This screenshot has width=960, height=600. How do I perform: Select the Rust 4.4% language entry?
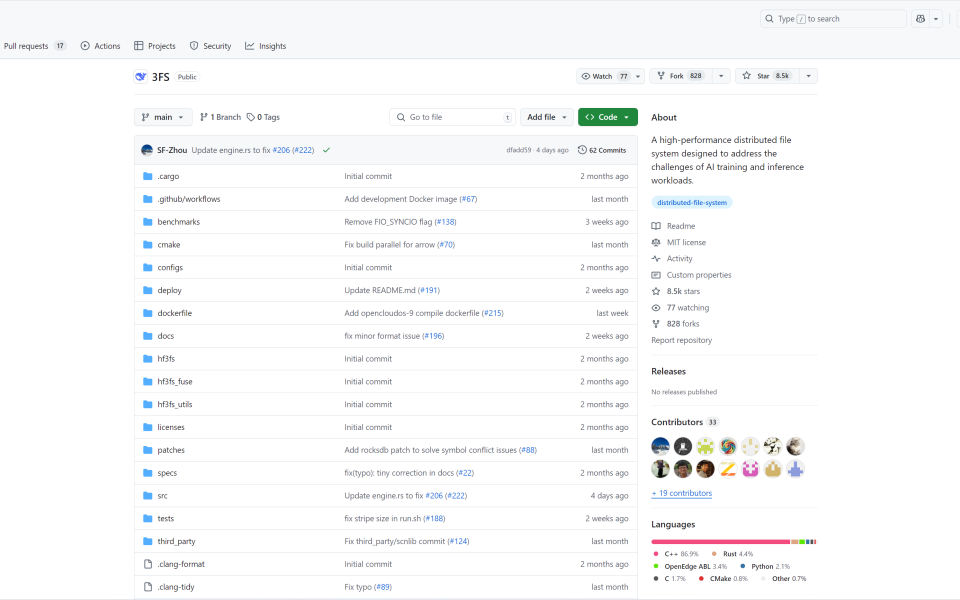pos(732,554)
